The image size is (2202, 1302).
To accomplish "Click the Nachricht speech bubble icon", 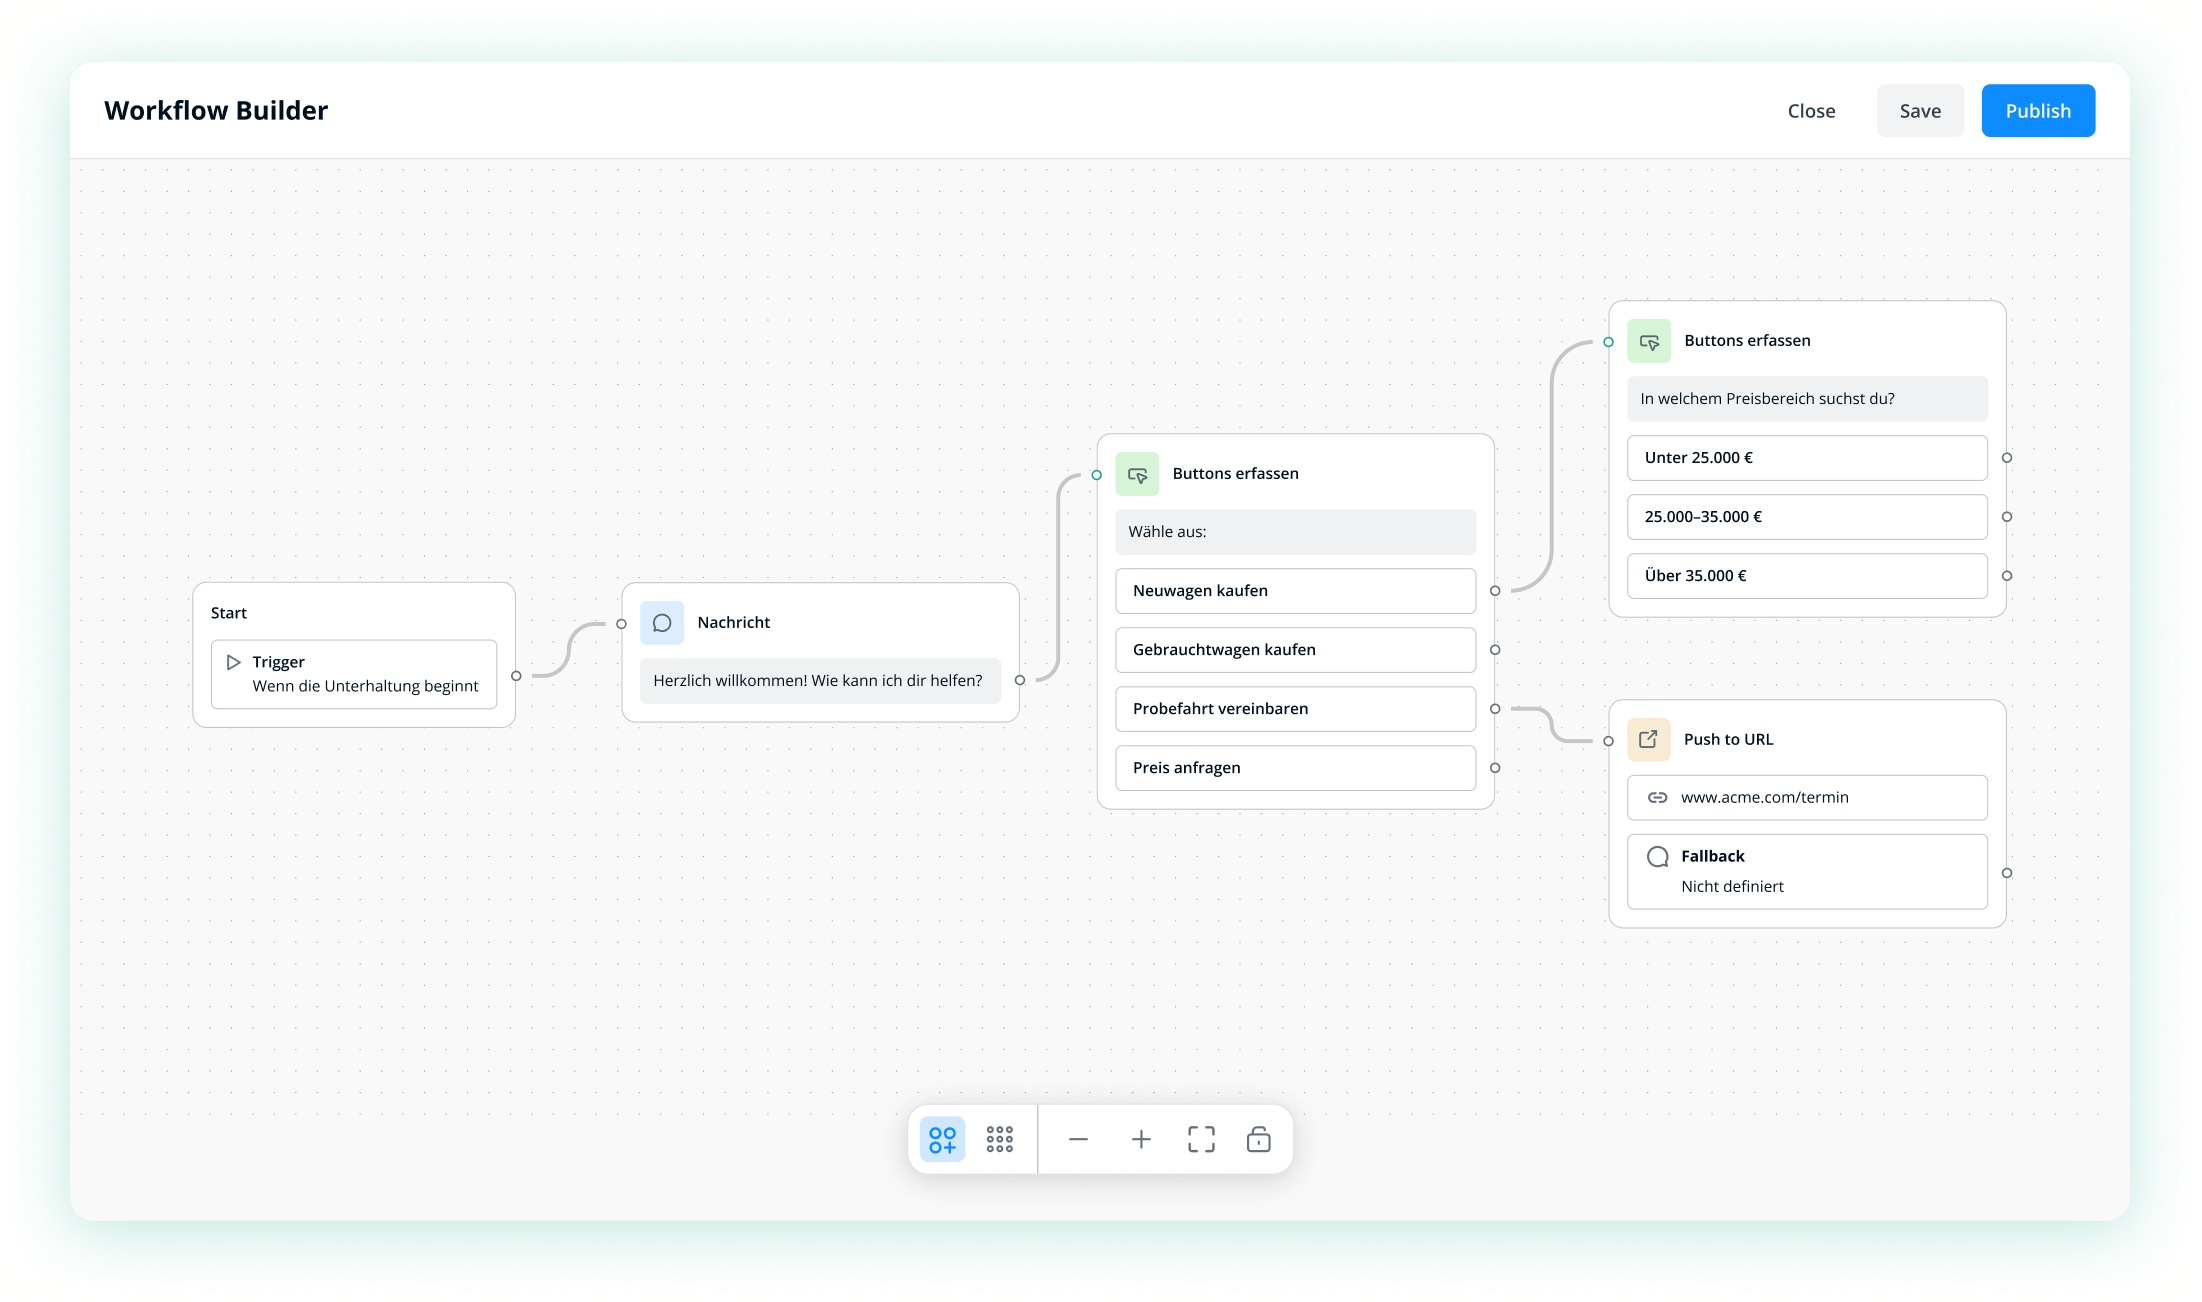I will point(662,623).
